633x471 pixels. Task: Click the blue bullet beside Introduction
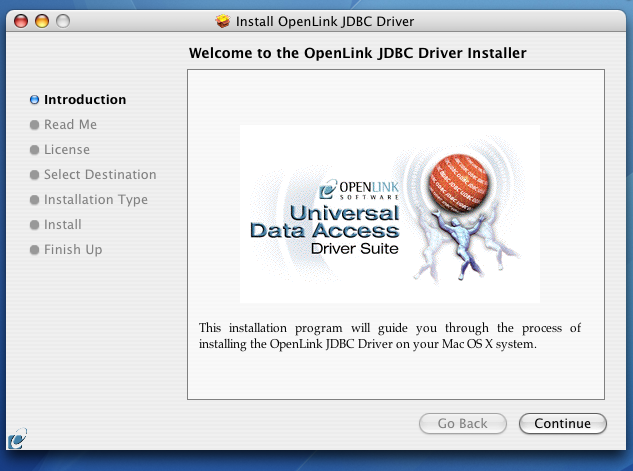(x=34, y=100)
